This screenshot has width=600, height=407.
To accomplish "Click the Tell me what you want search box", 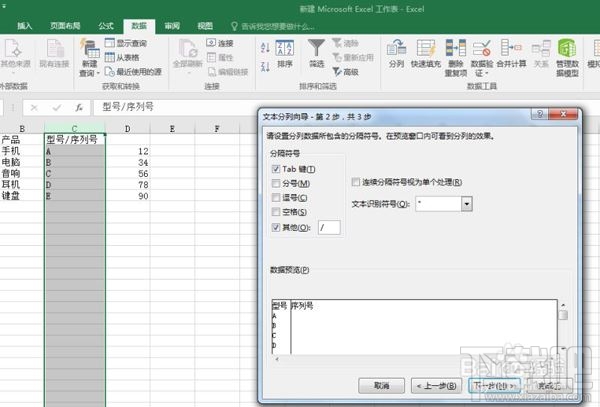I will [273, 26].
